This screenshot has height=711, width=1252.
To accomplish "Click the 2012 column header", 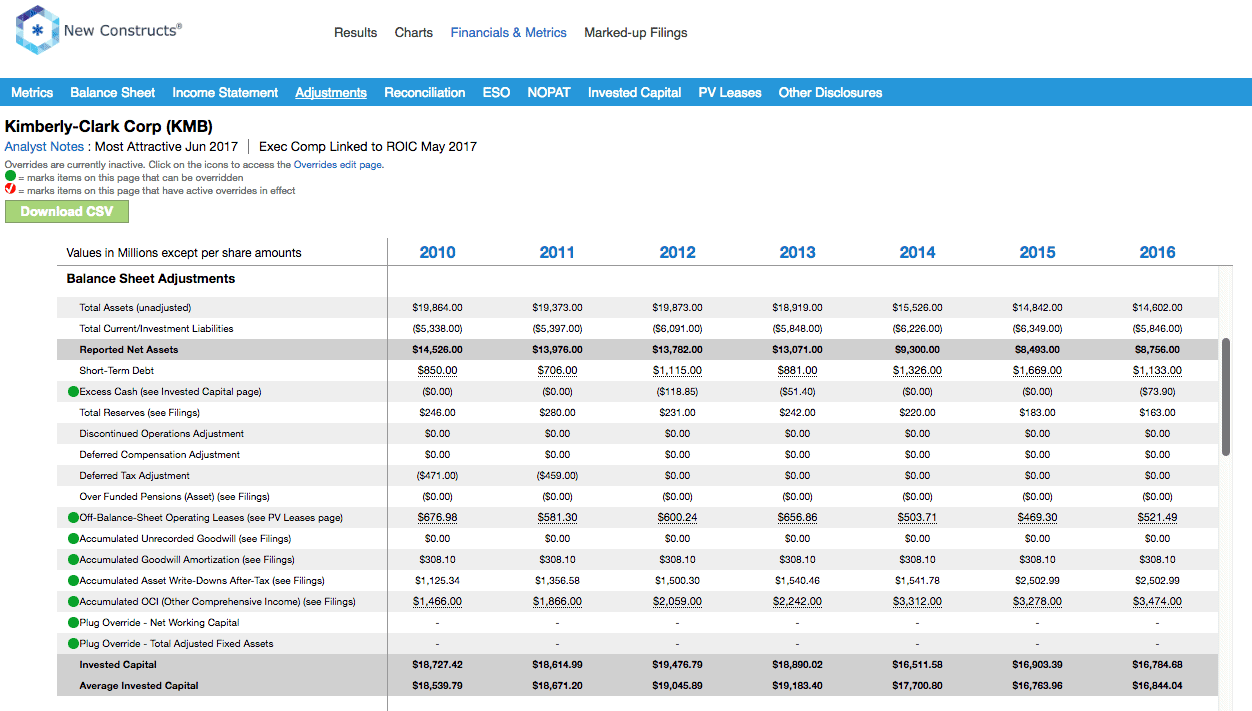I will (677, 252).
